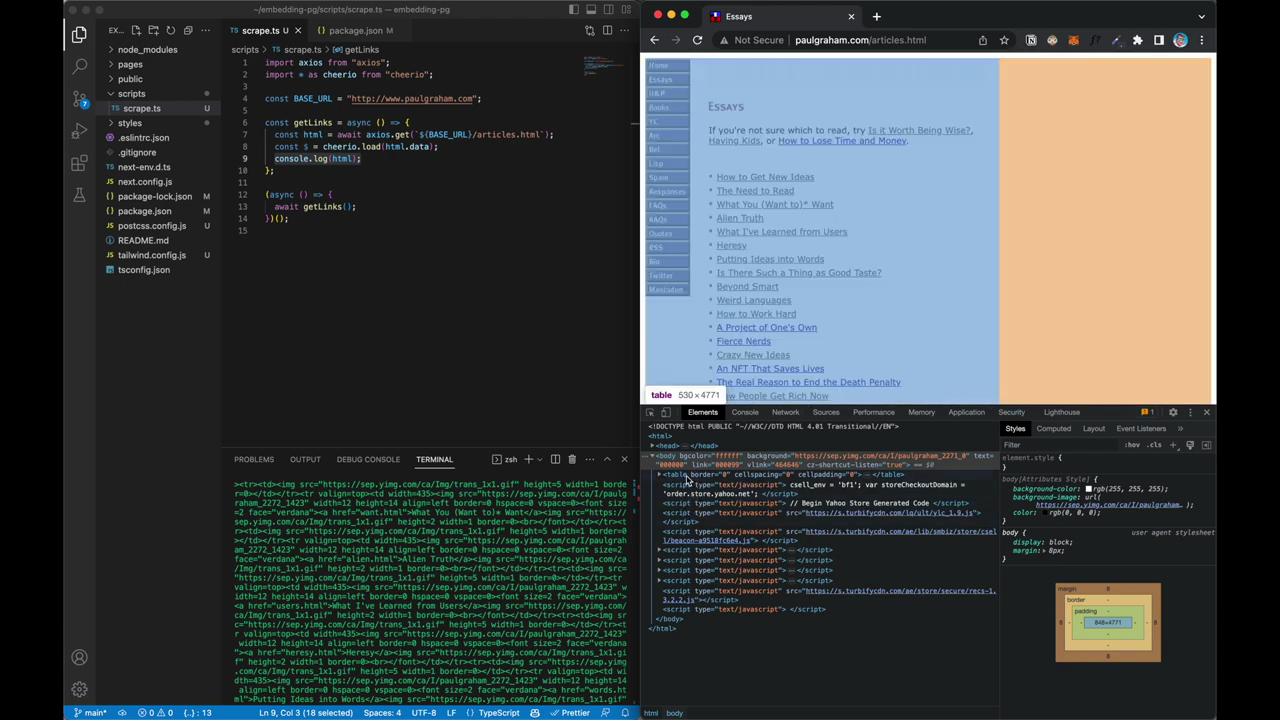This screenshot has height=720, width=1280.
Task: Go back in Chrome navigation
Action: tap(654, 40)
